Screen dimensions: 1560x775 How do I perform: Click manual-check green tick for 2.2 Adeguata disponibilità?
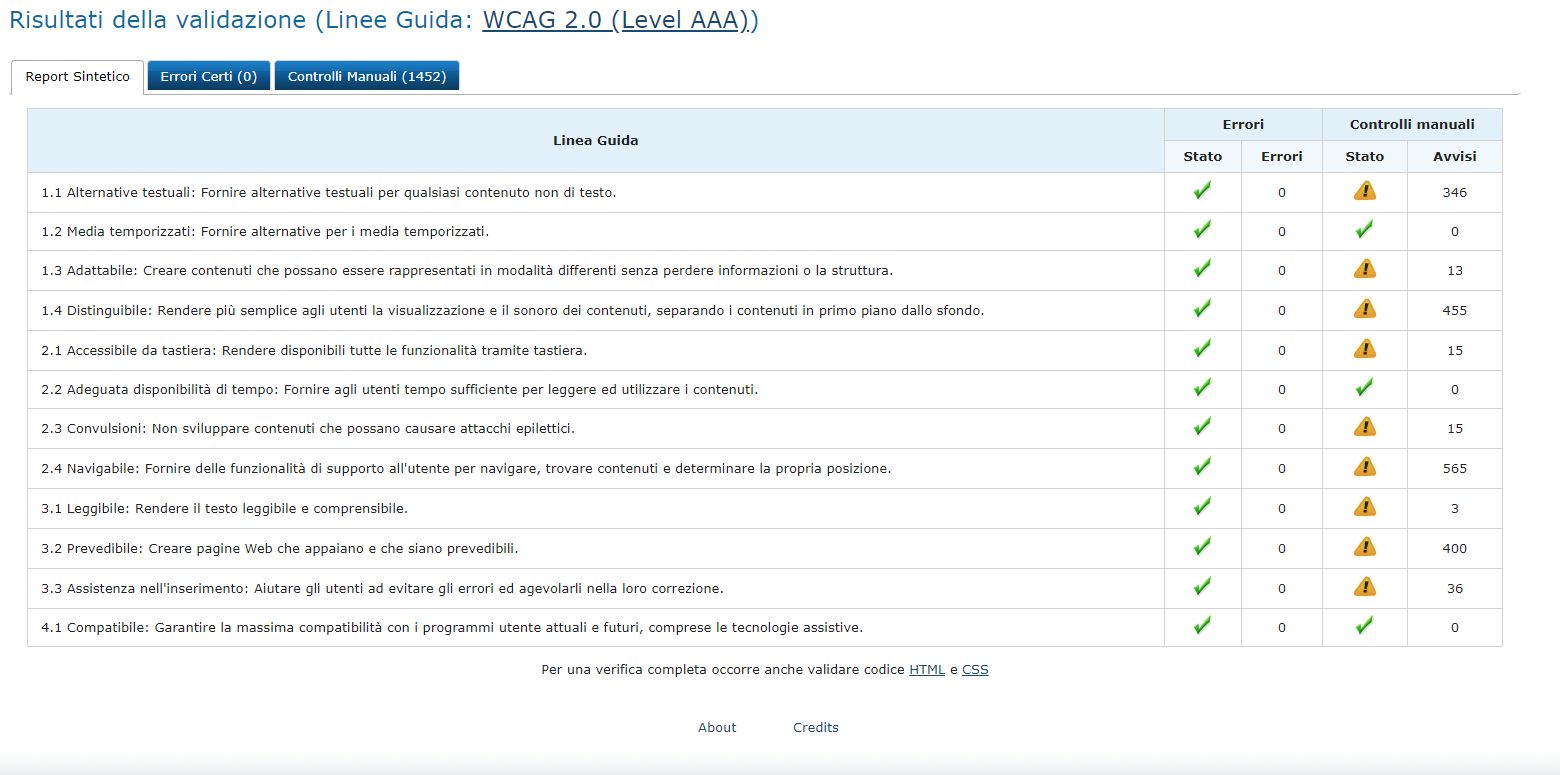[1364, 388]
